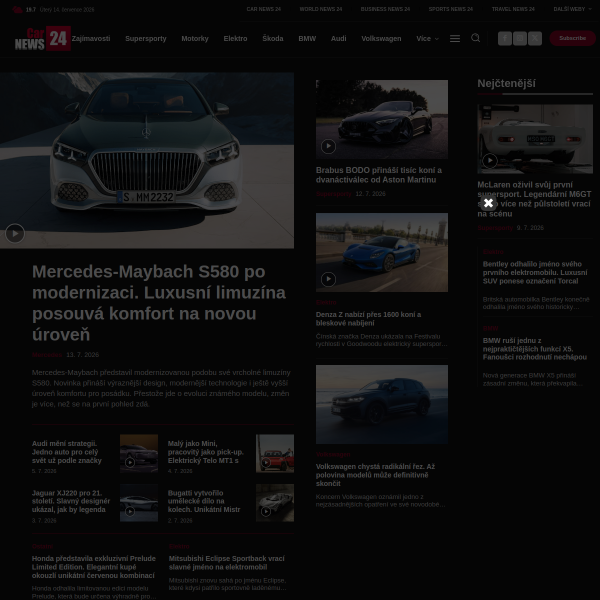Open Audi mění strategii headline
This screenshot has width=600, height=600.
point(67,452)
